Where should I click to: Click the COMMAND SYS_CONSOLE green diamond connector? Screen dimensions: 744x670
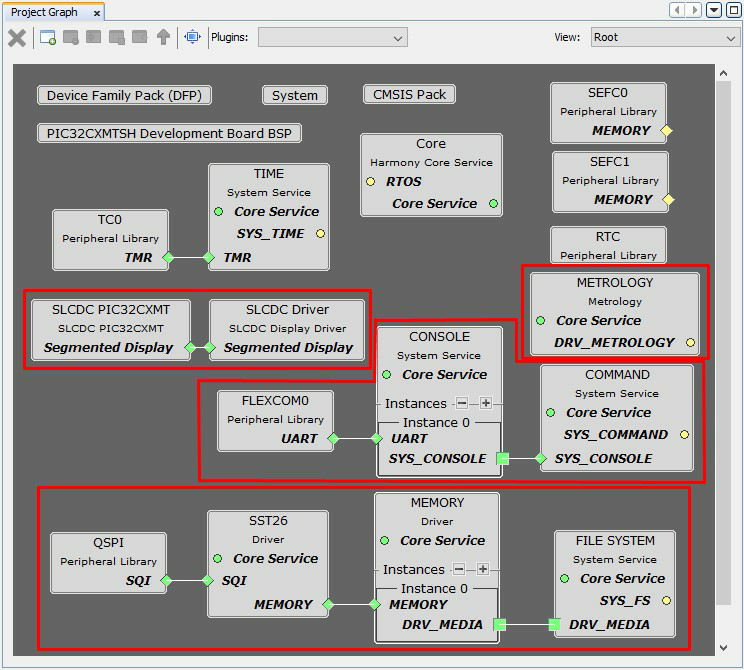(540, 459)
